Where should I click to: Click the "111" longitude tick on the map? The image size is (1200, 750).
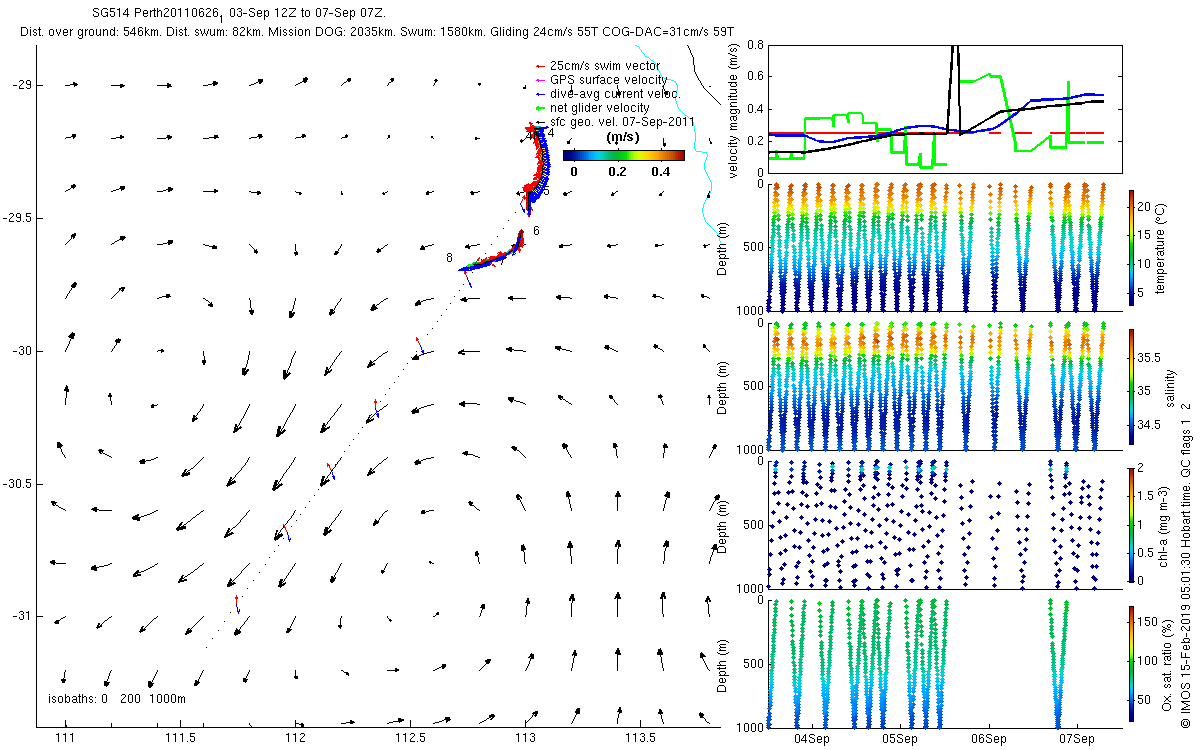tap(66, 738)
